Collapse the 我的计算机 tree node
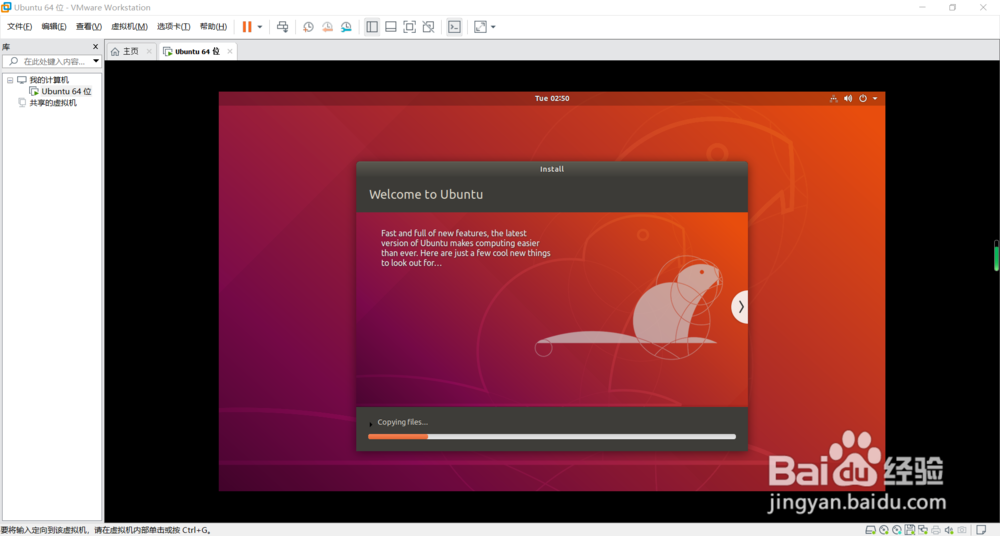 click(10, 80)
